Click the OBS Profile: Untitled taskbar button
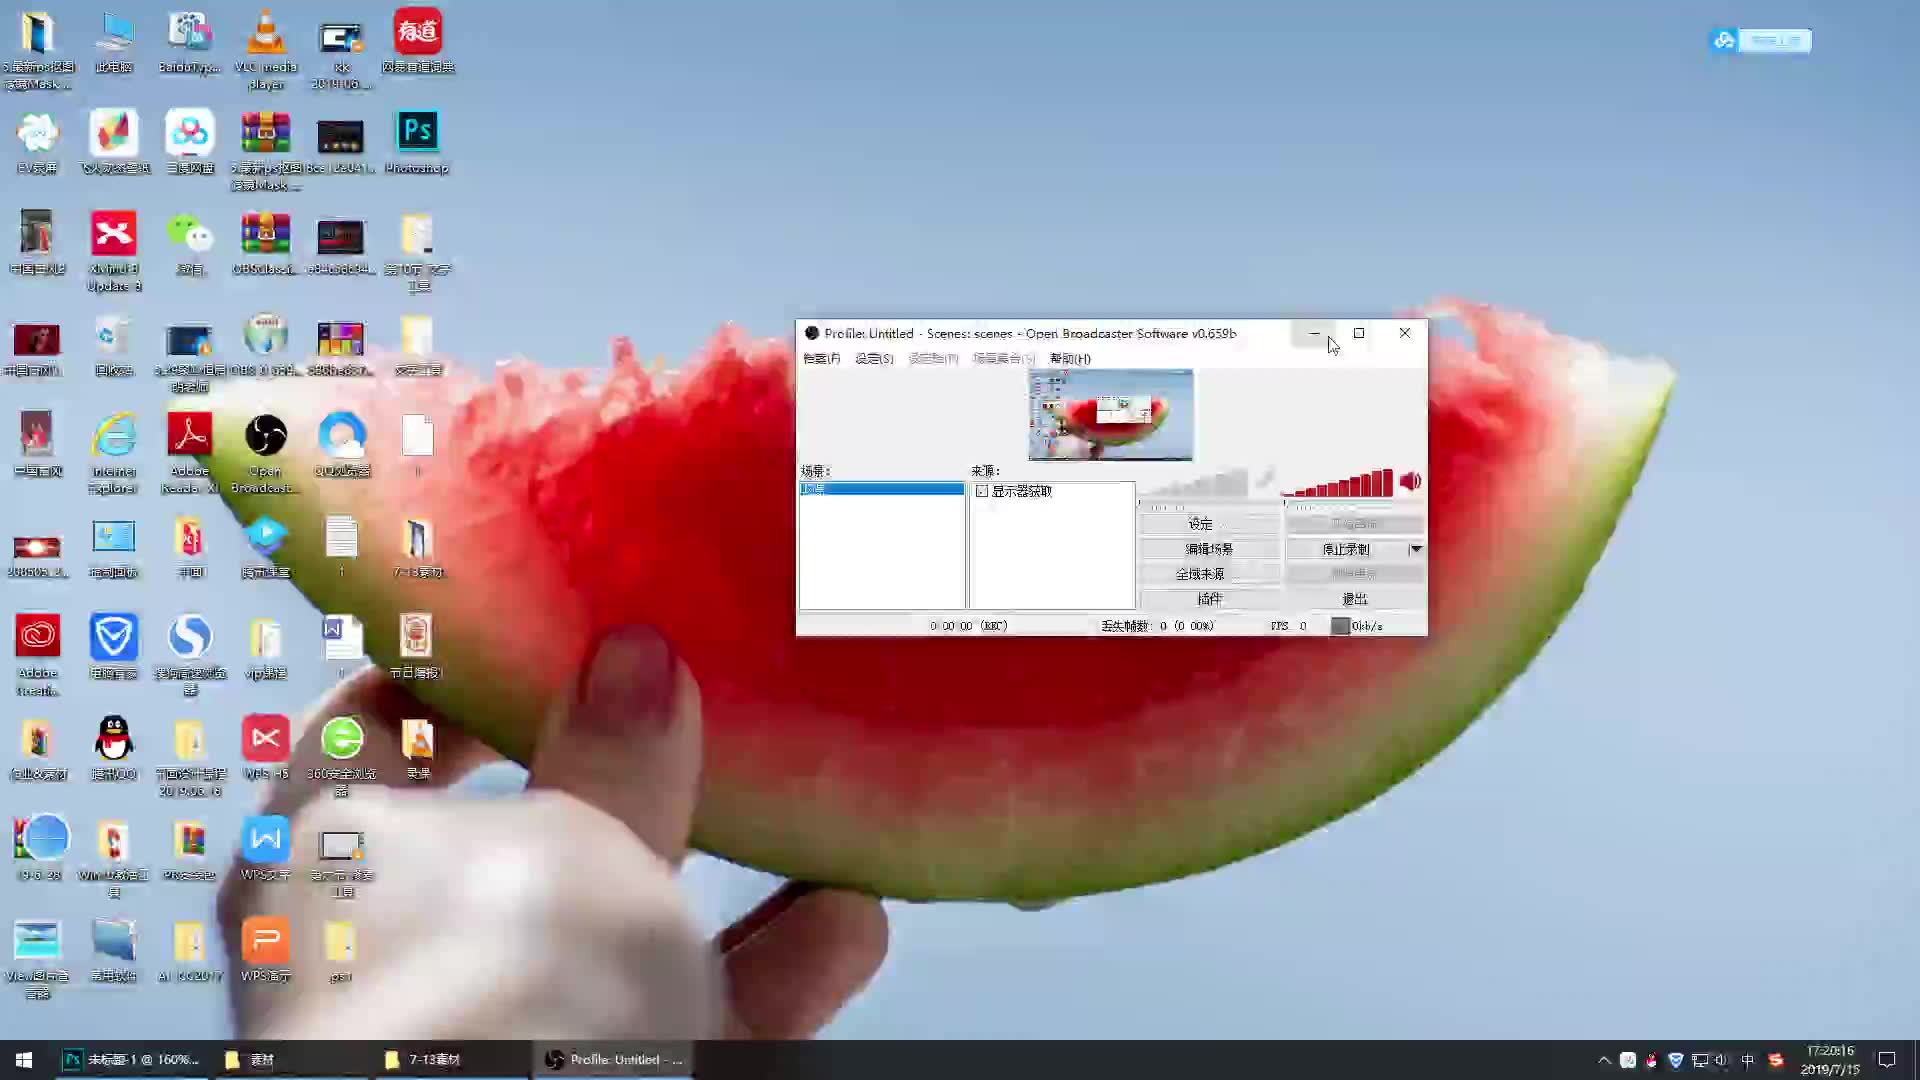The width and height of the screenshot is (1920, 1080). (x=615, y=1060)
